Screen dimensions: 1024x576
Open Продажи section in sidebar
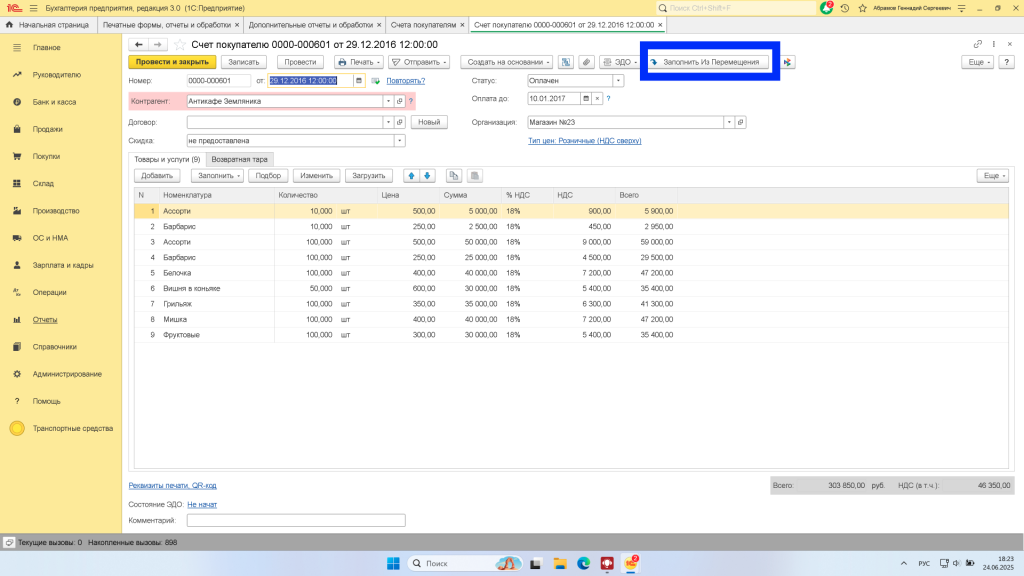point(48,129)
